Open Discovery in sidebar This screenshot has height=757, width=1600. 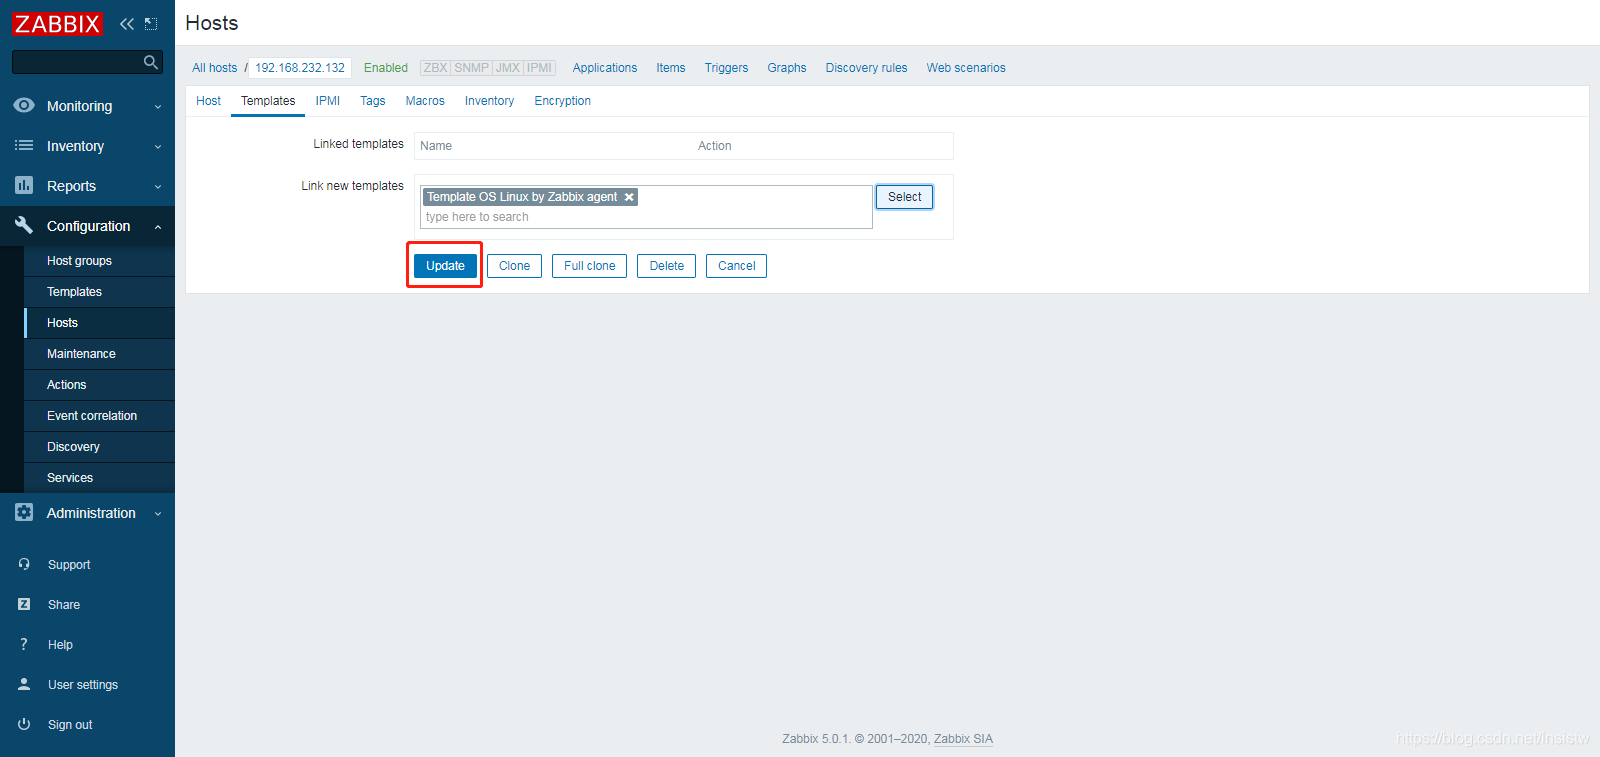click(x=99, y=447)
